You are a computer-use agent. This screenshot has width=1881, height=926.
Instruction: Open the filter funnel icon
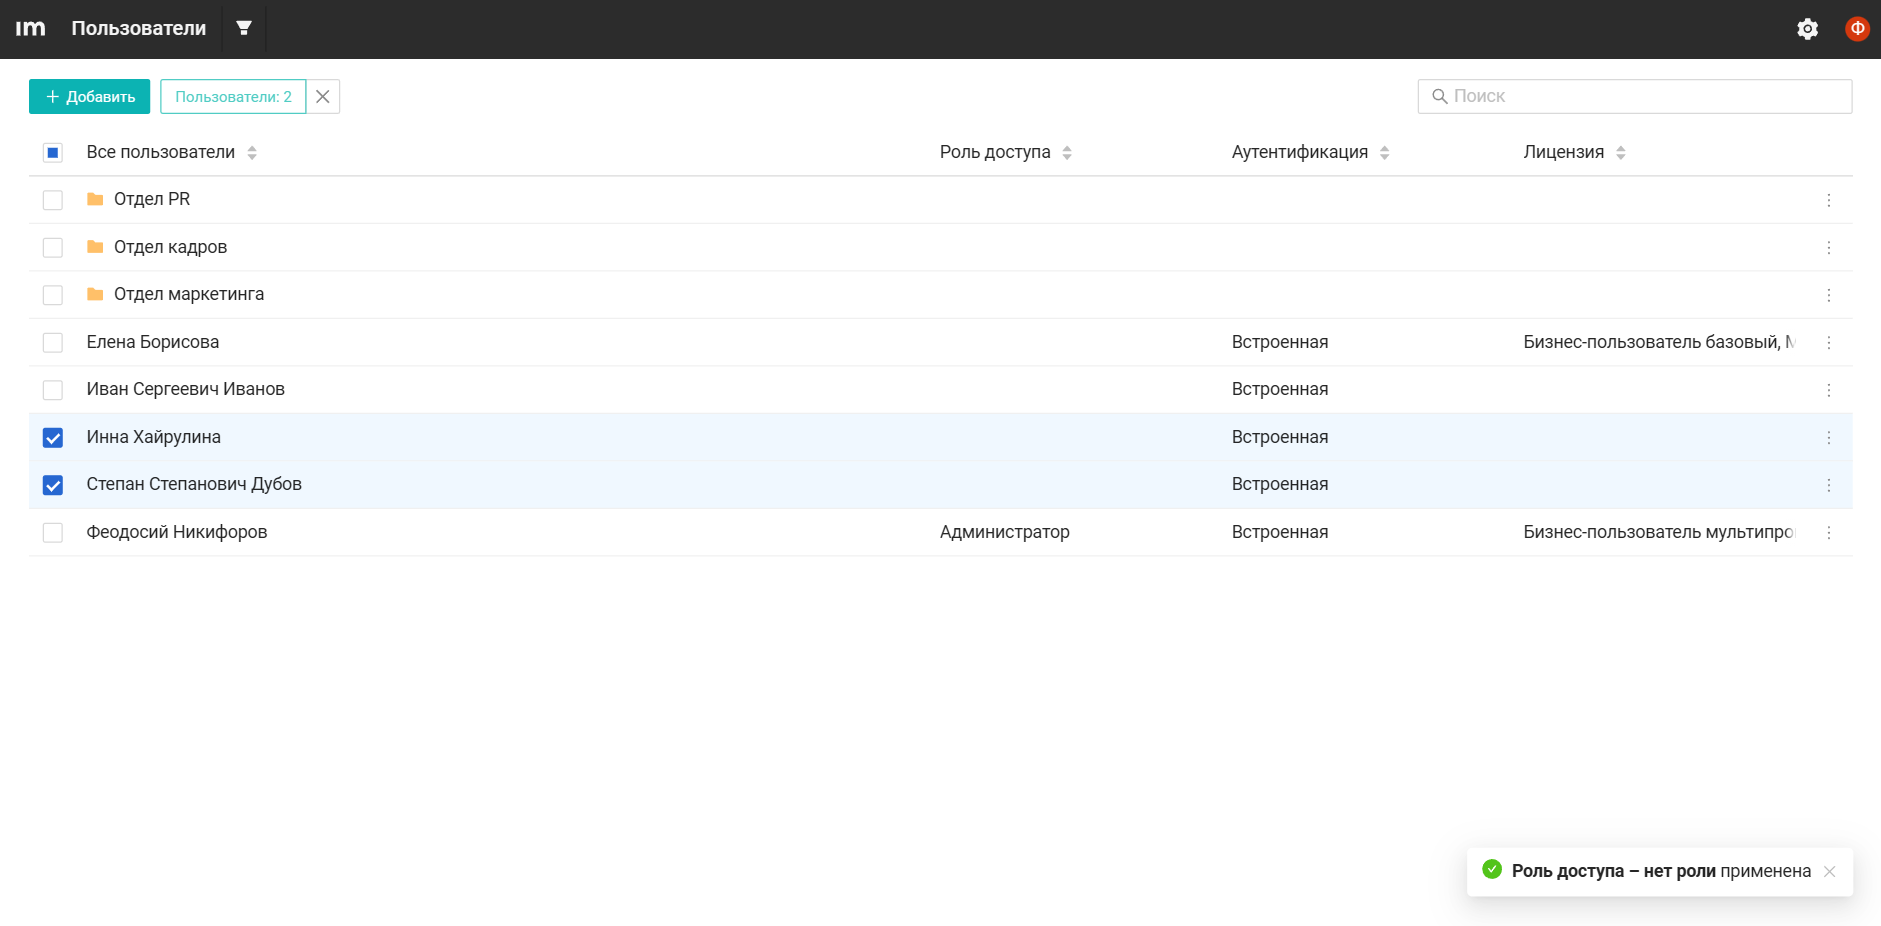pos(243,28)
